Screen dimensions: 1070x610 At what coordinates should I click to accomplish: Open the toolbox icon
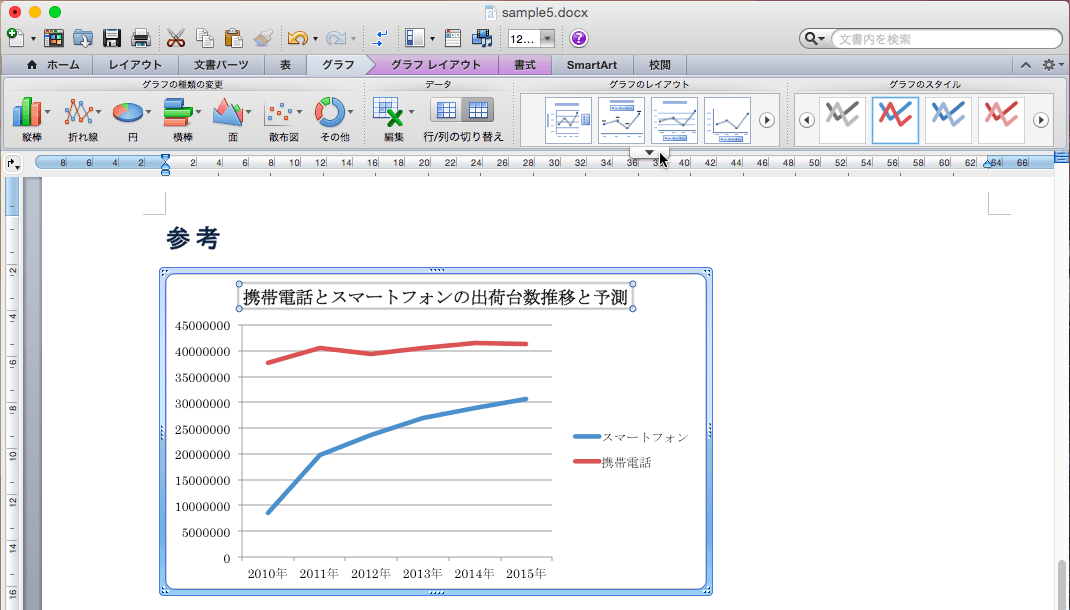tap(452, 38)
